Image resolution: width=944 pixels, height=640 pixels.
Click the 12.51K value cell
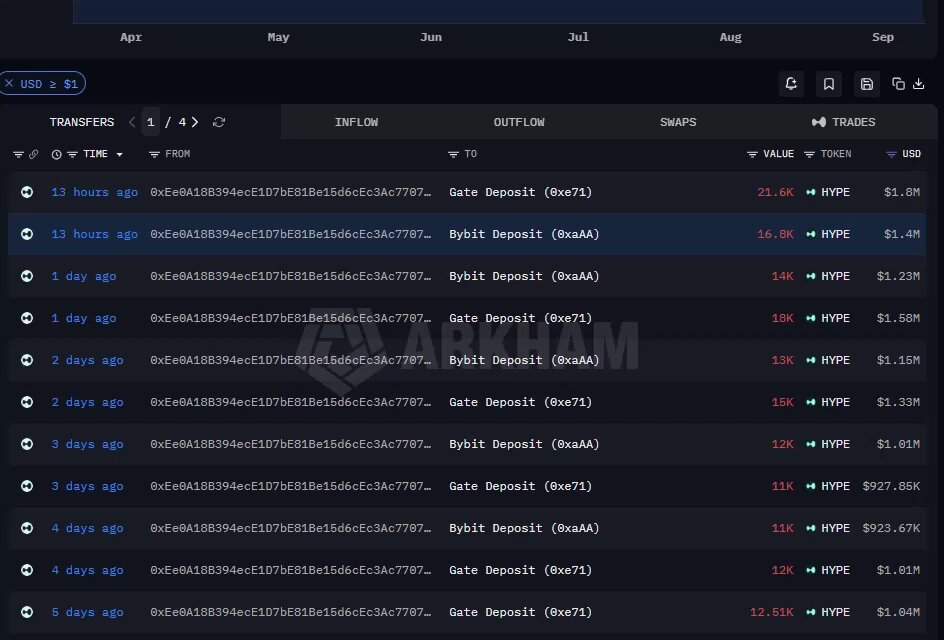[x=772, y=612]
